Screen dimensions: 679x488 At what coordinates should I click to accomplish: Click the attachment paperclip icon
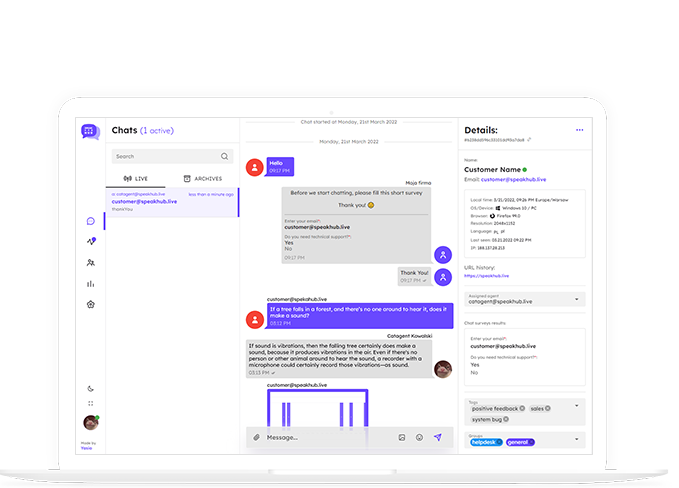point(256,437)
